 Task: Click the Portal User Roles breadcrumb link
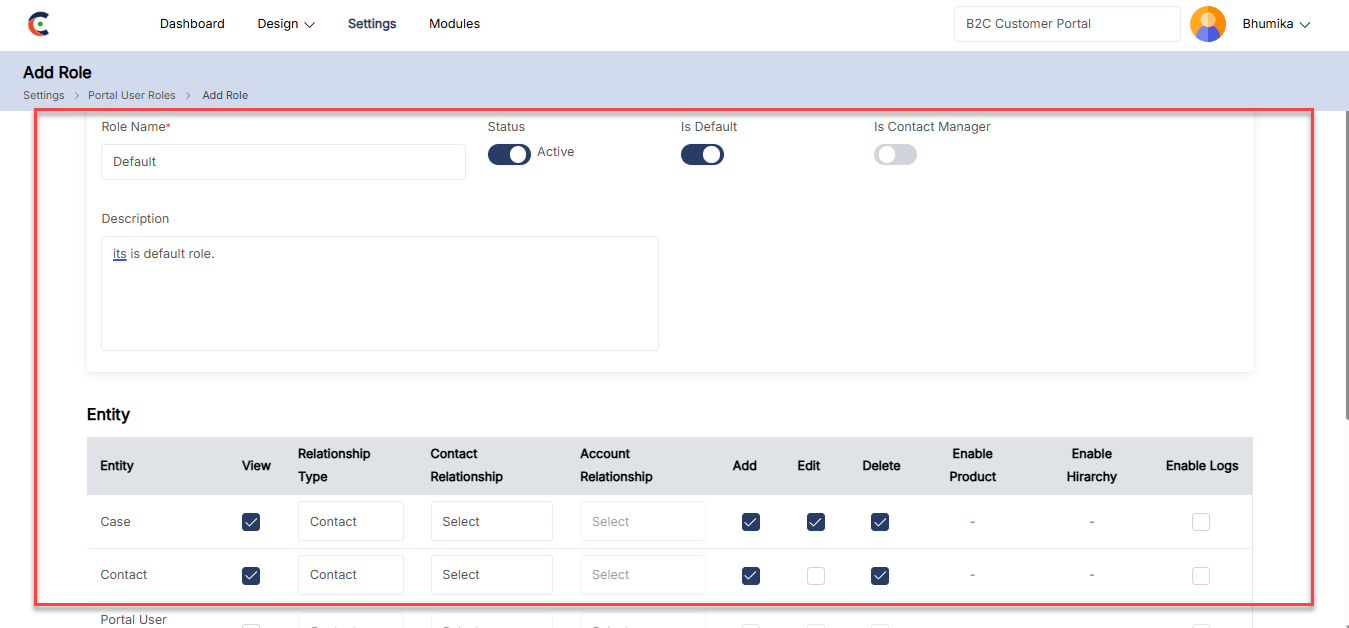(x=131, y=95)
